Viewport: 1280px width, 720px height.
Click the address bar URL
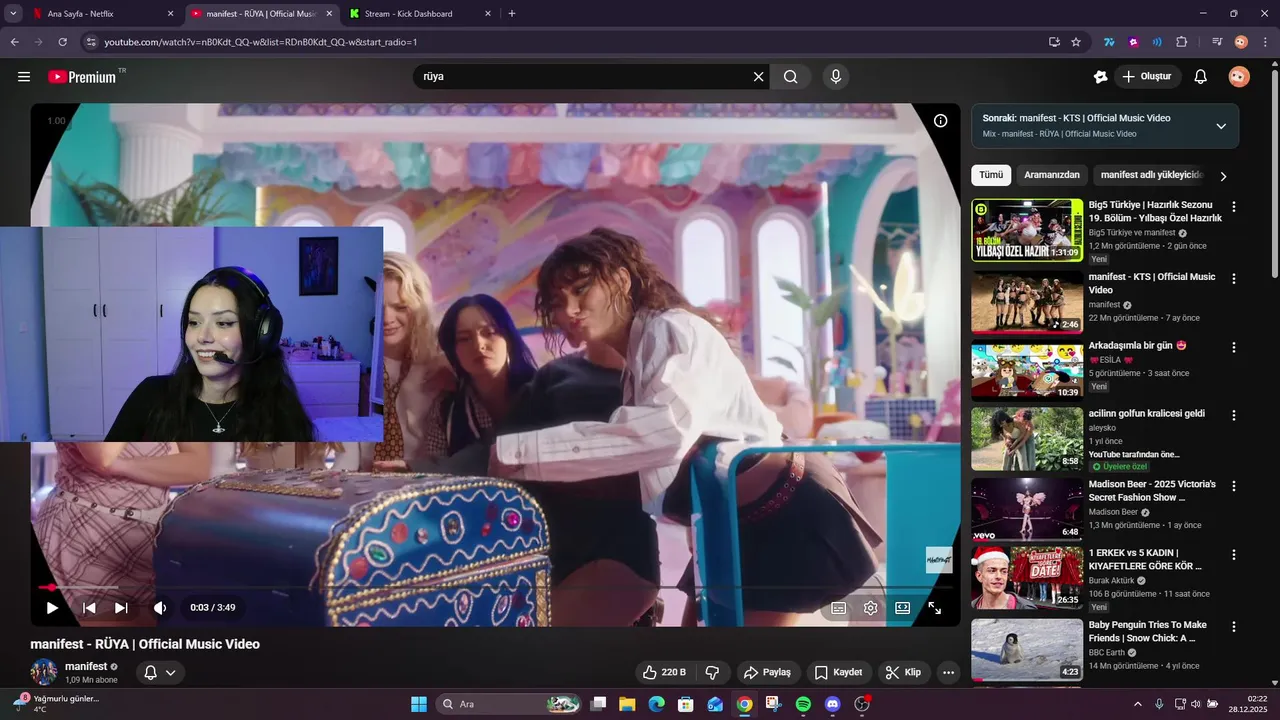tap(260, 42)
